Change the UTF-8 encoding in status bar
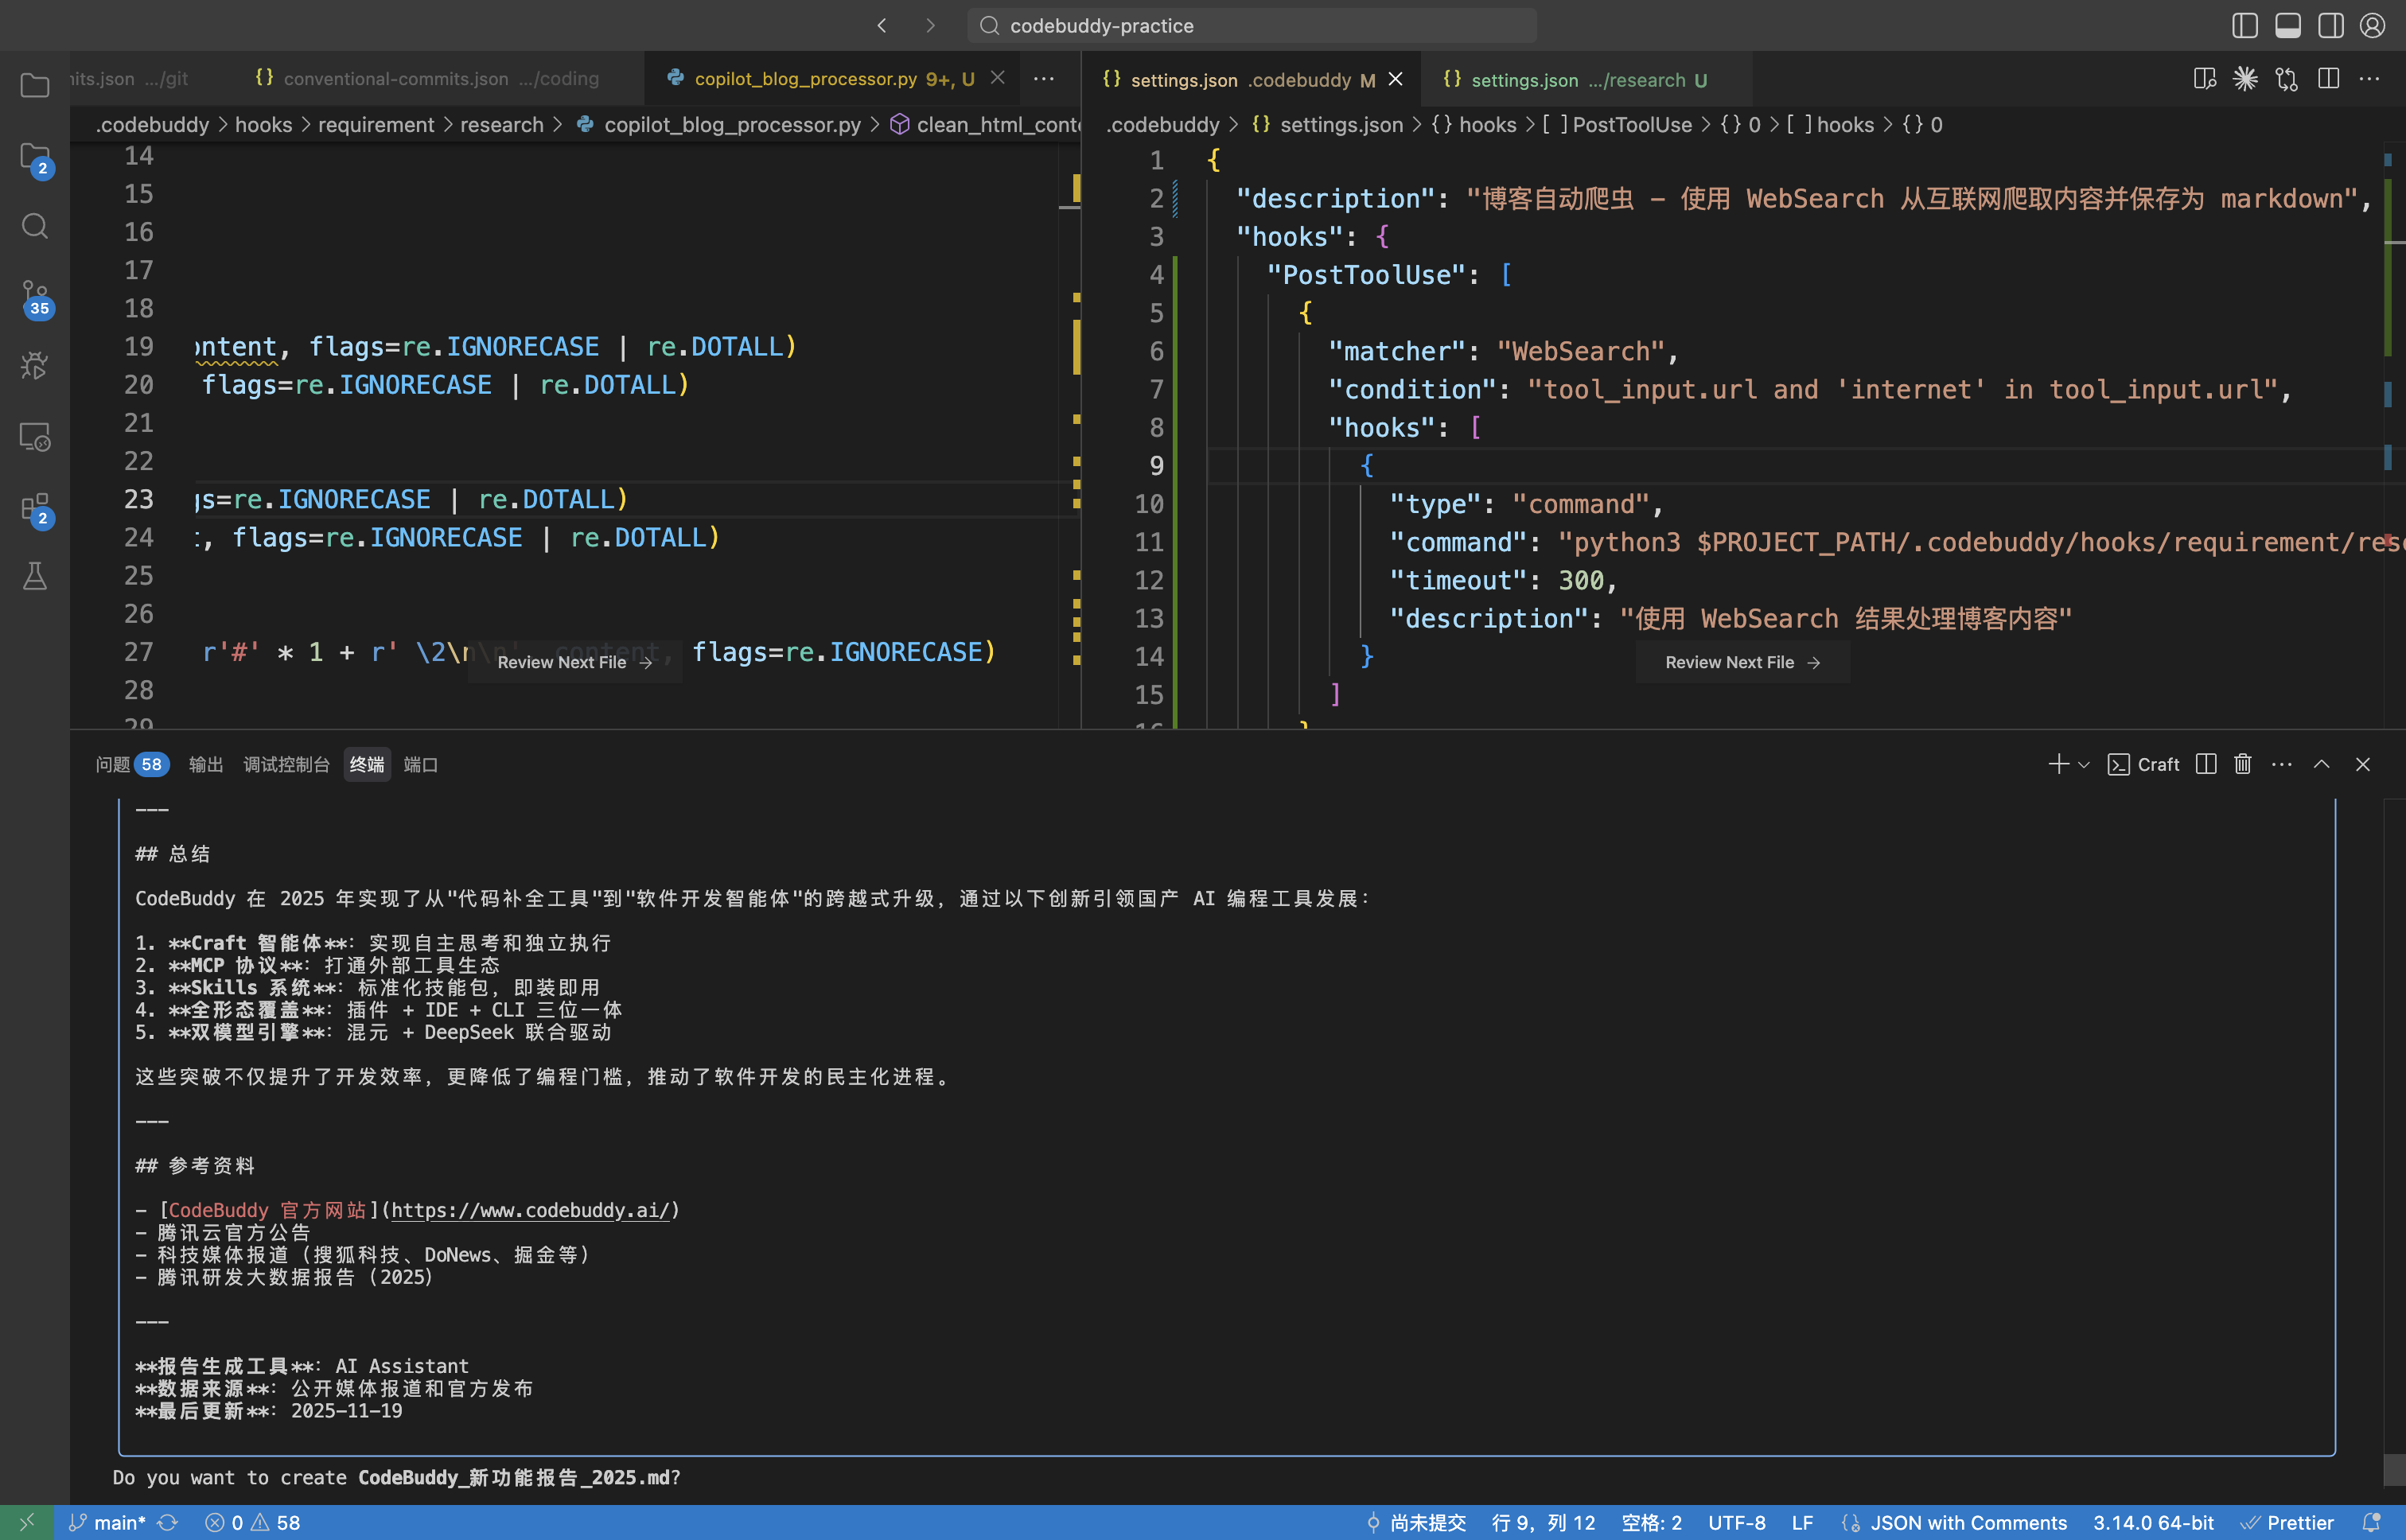Screen dimensions: 2406x1540 click(1736, 1522)
